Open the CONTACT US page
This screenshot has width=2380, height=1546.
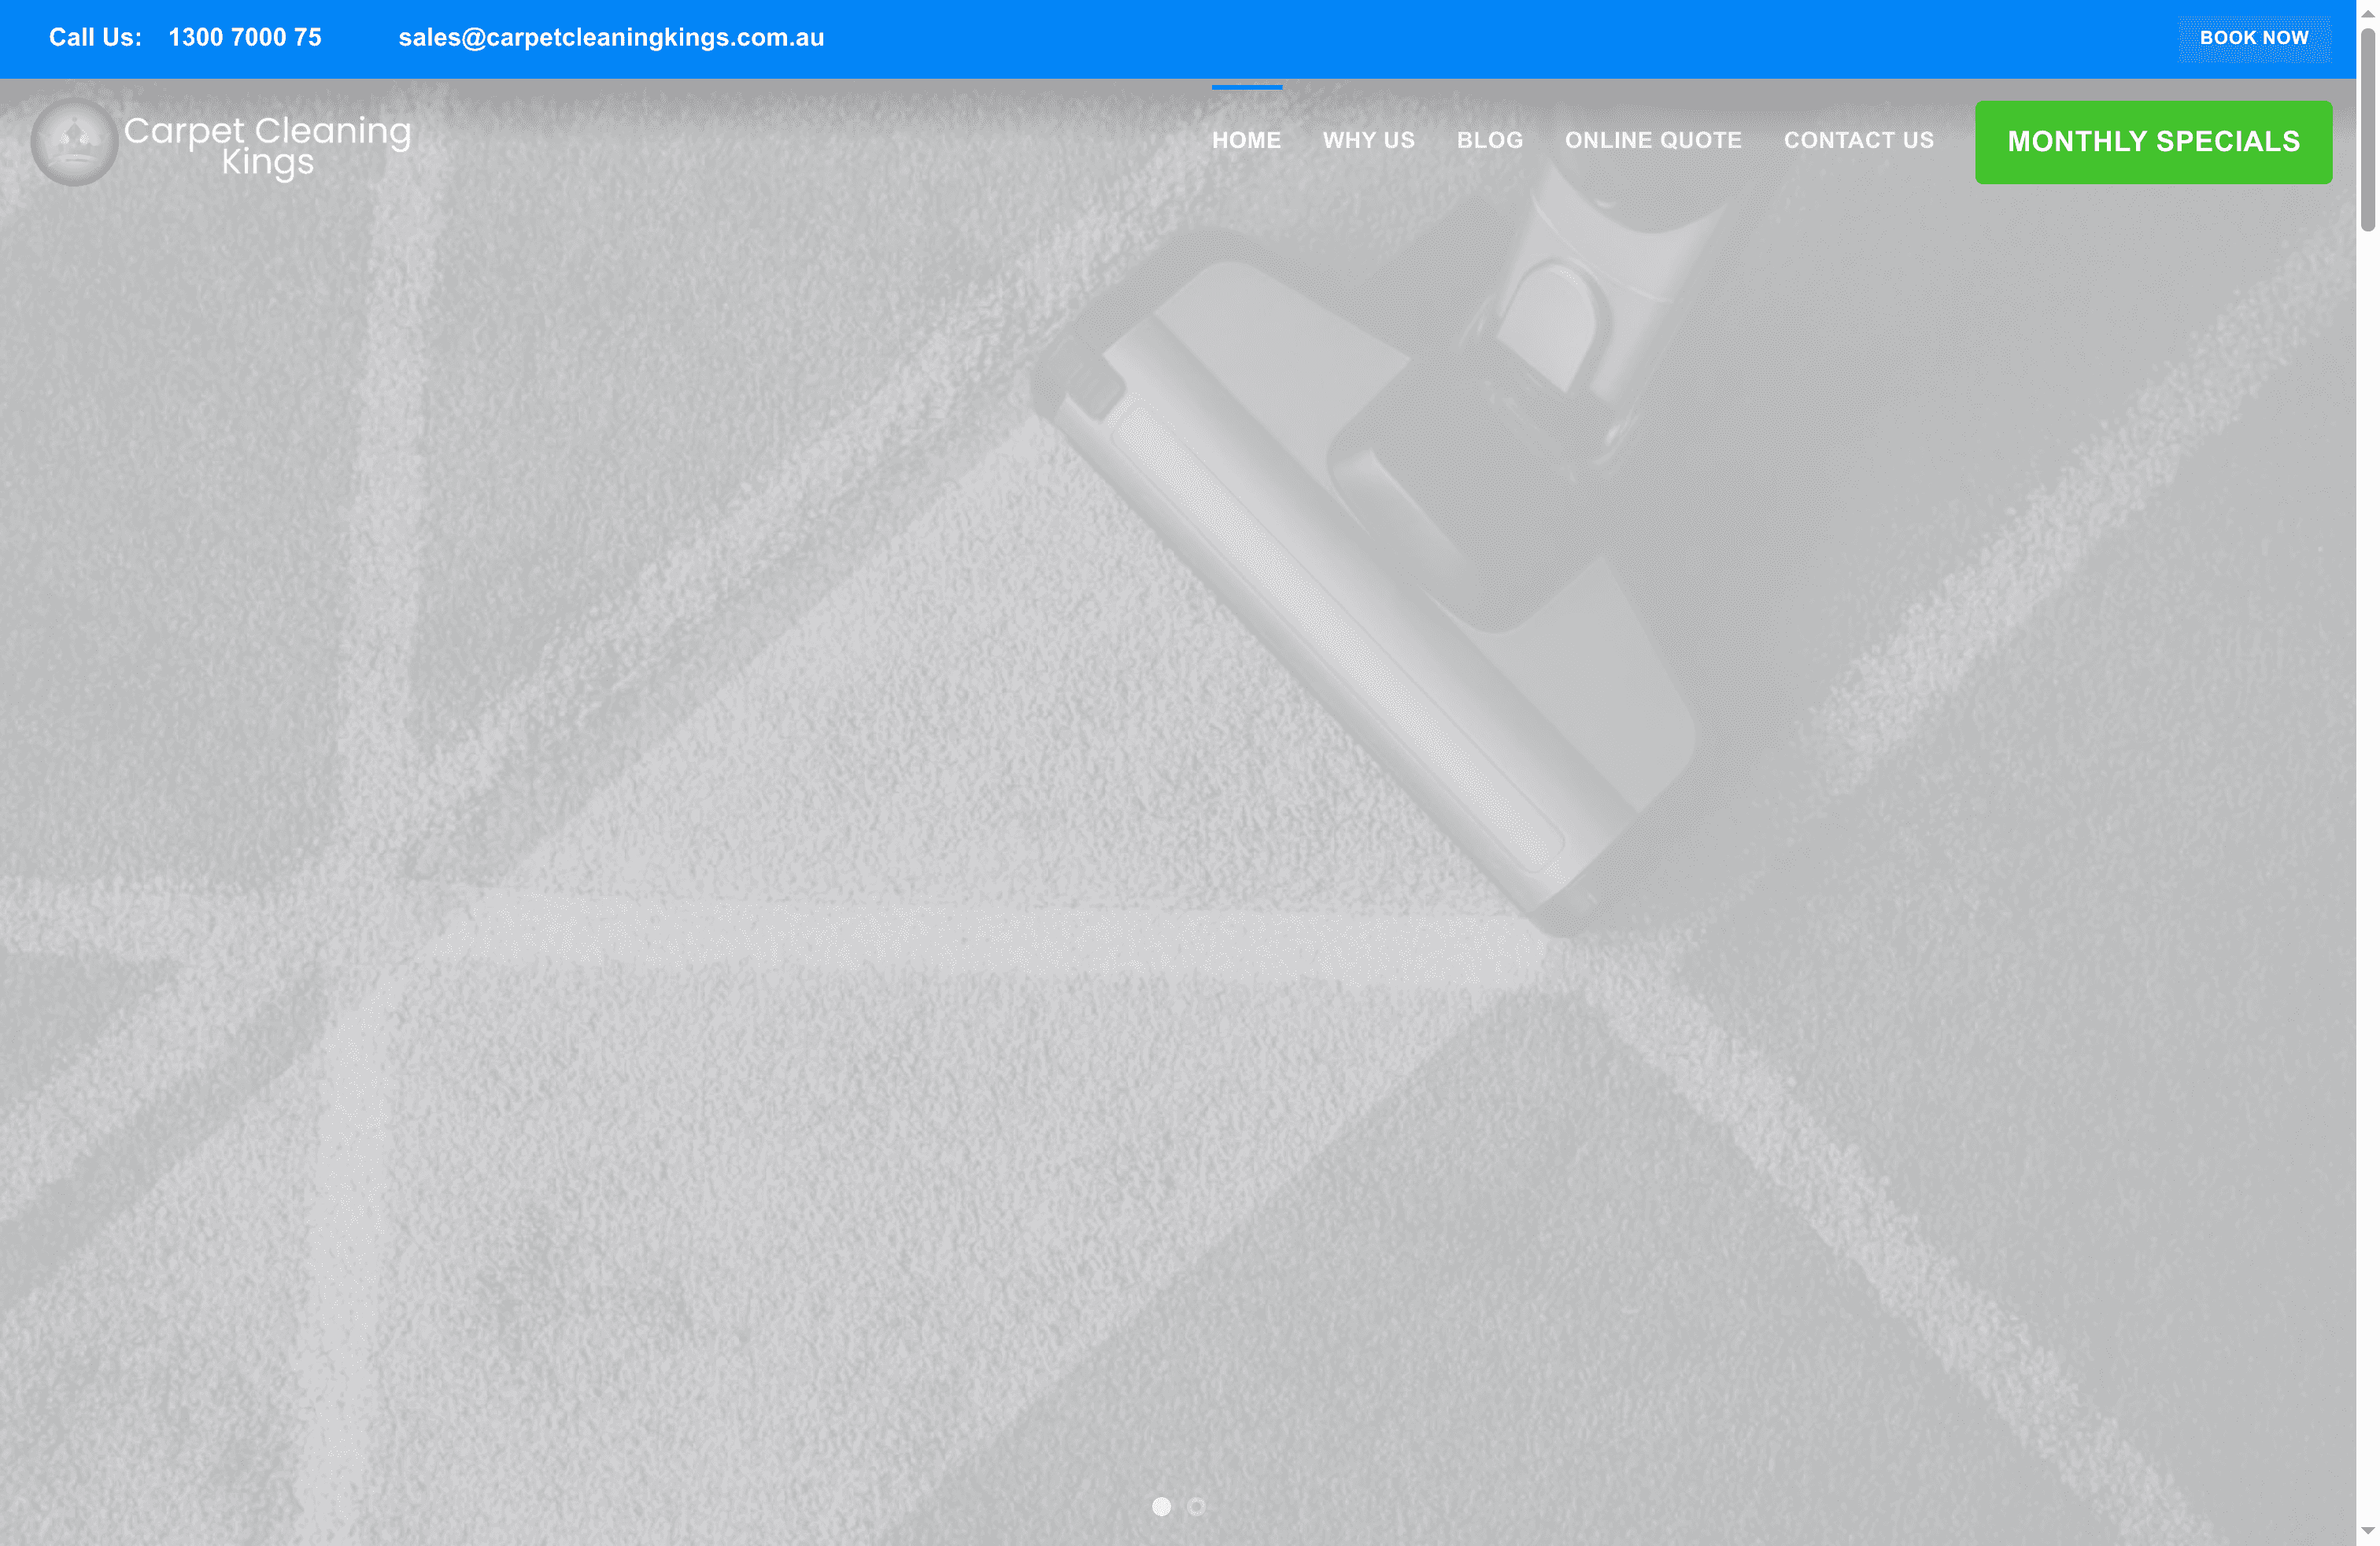click(1858, 140)
